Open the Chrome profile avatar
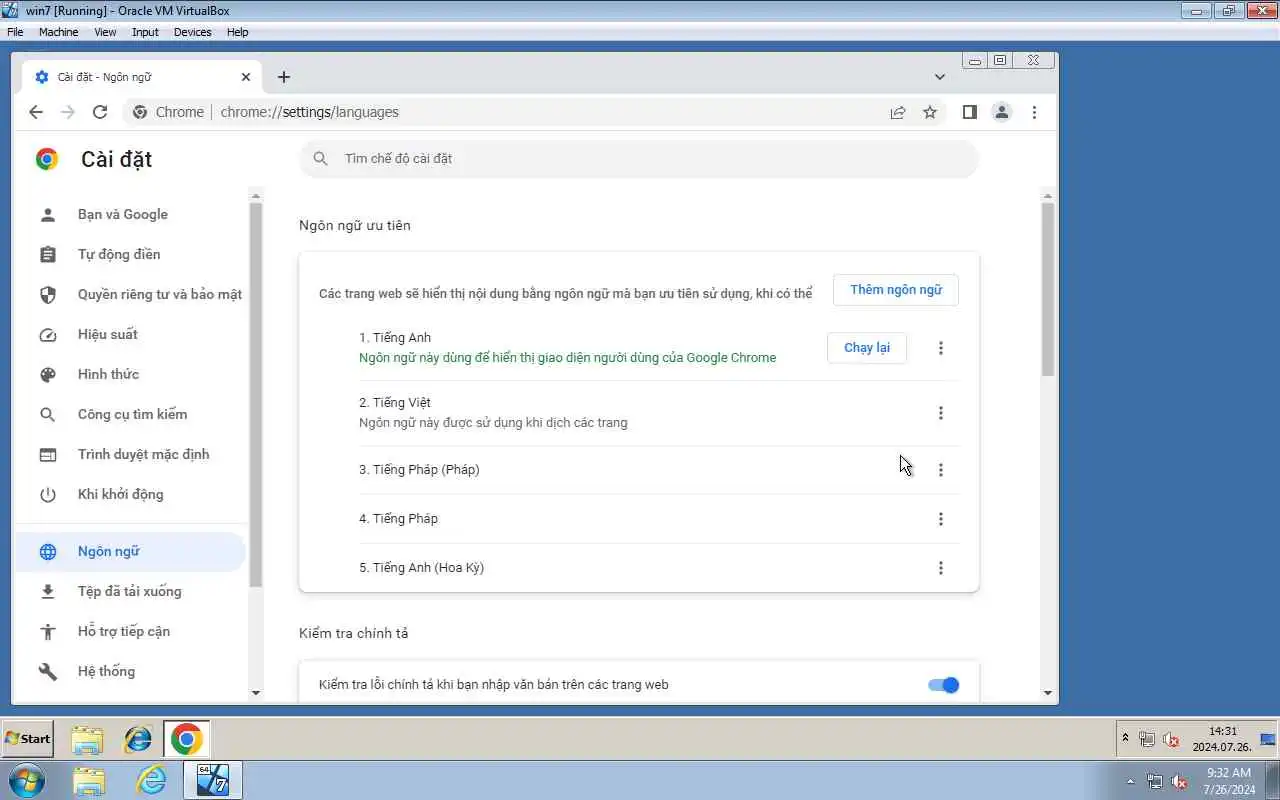This screenshot has height=800, width=1280. click(1001, 112)
